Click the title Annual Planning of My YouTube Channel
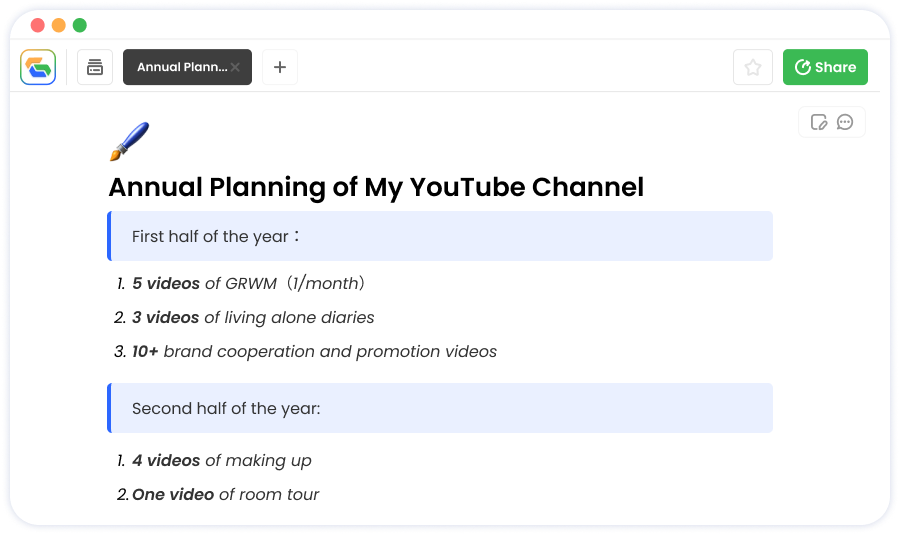Screen dimensions: 900x535 [x=376, y=187]
